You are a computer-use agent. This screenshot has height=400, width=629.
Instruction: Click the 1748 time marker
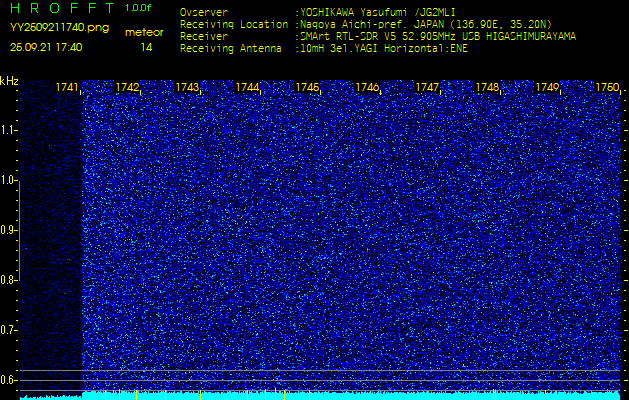487,87
